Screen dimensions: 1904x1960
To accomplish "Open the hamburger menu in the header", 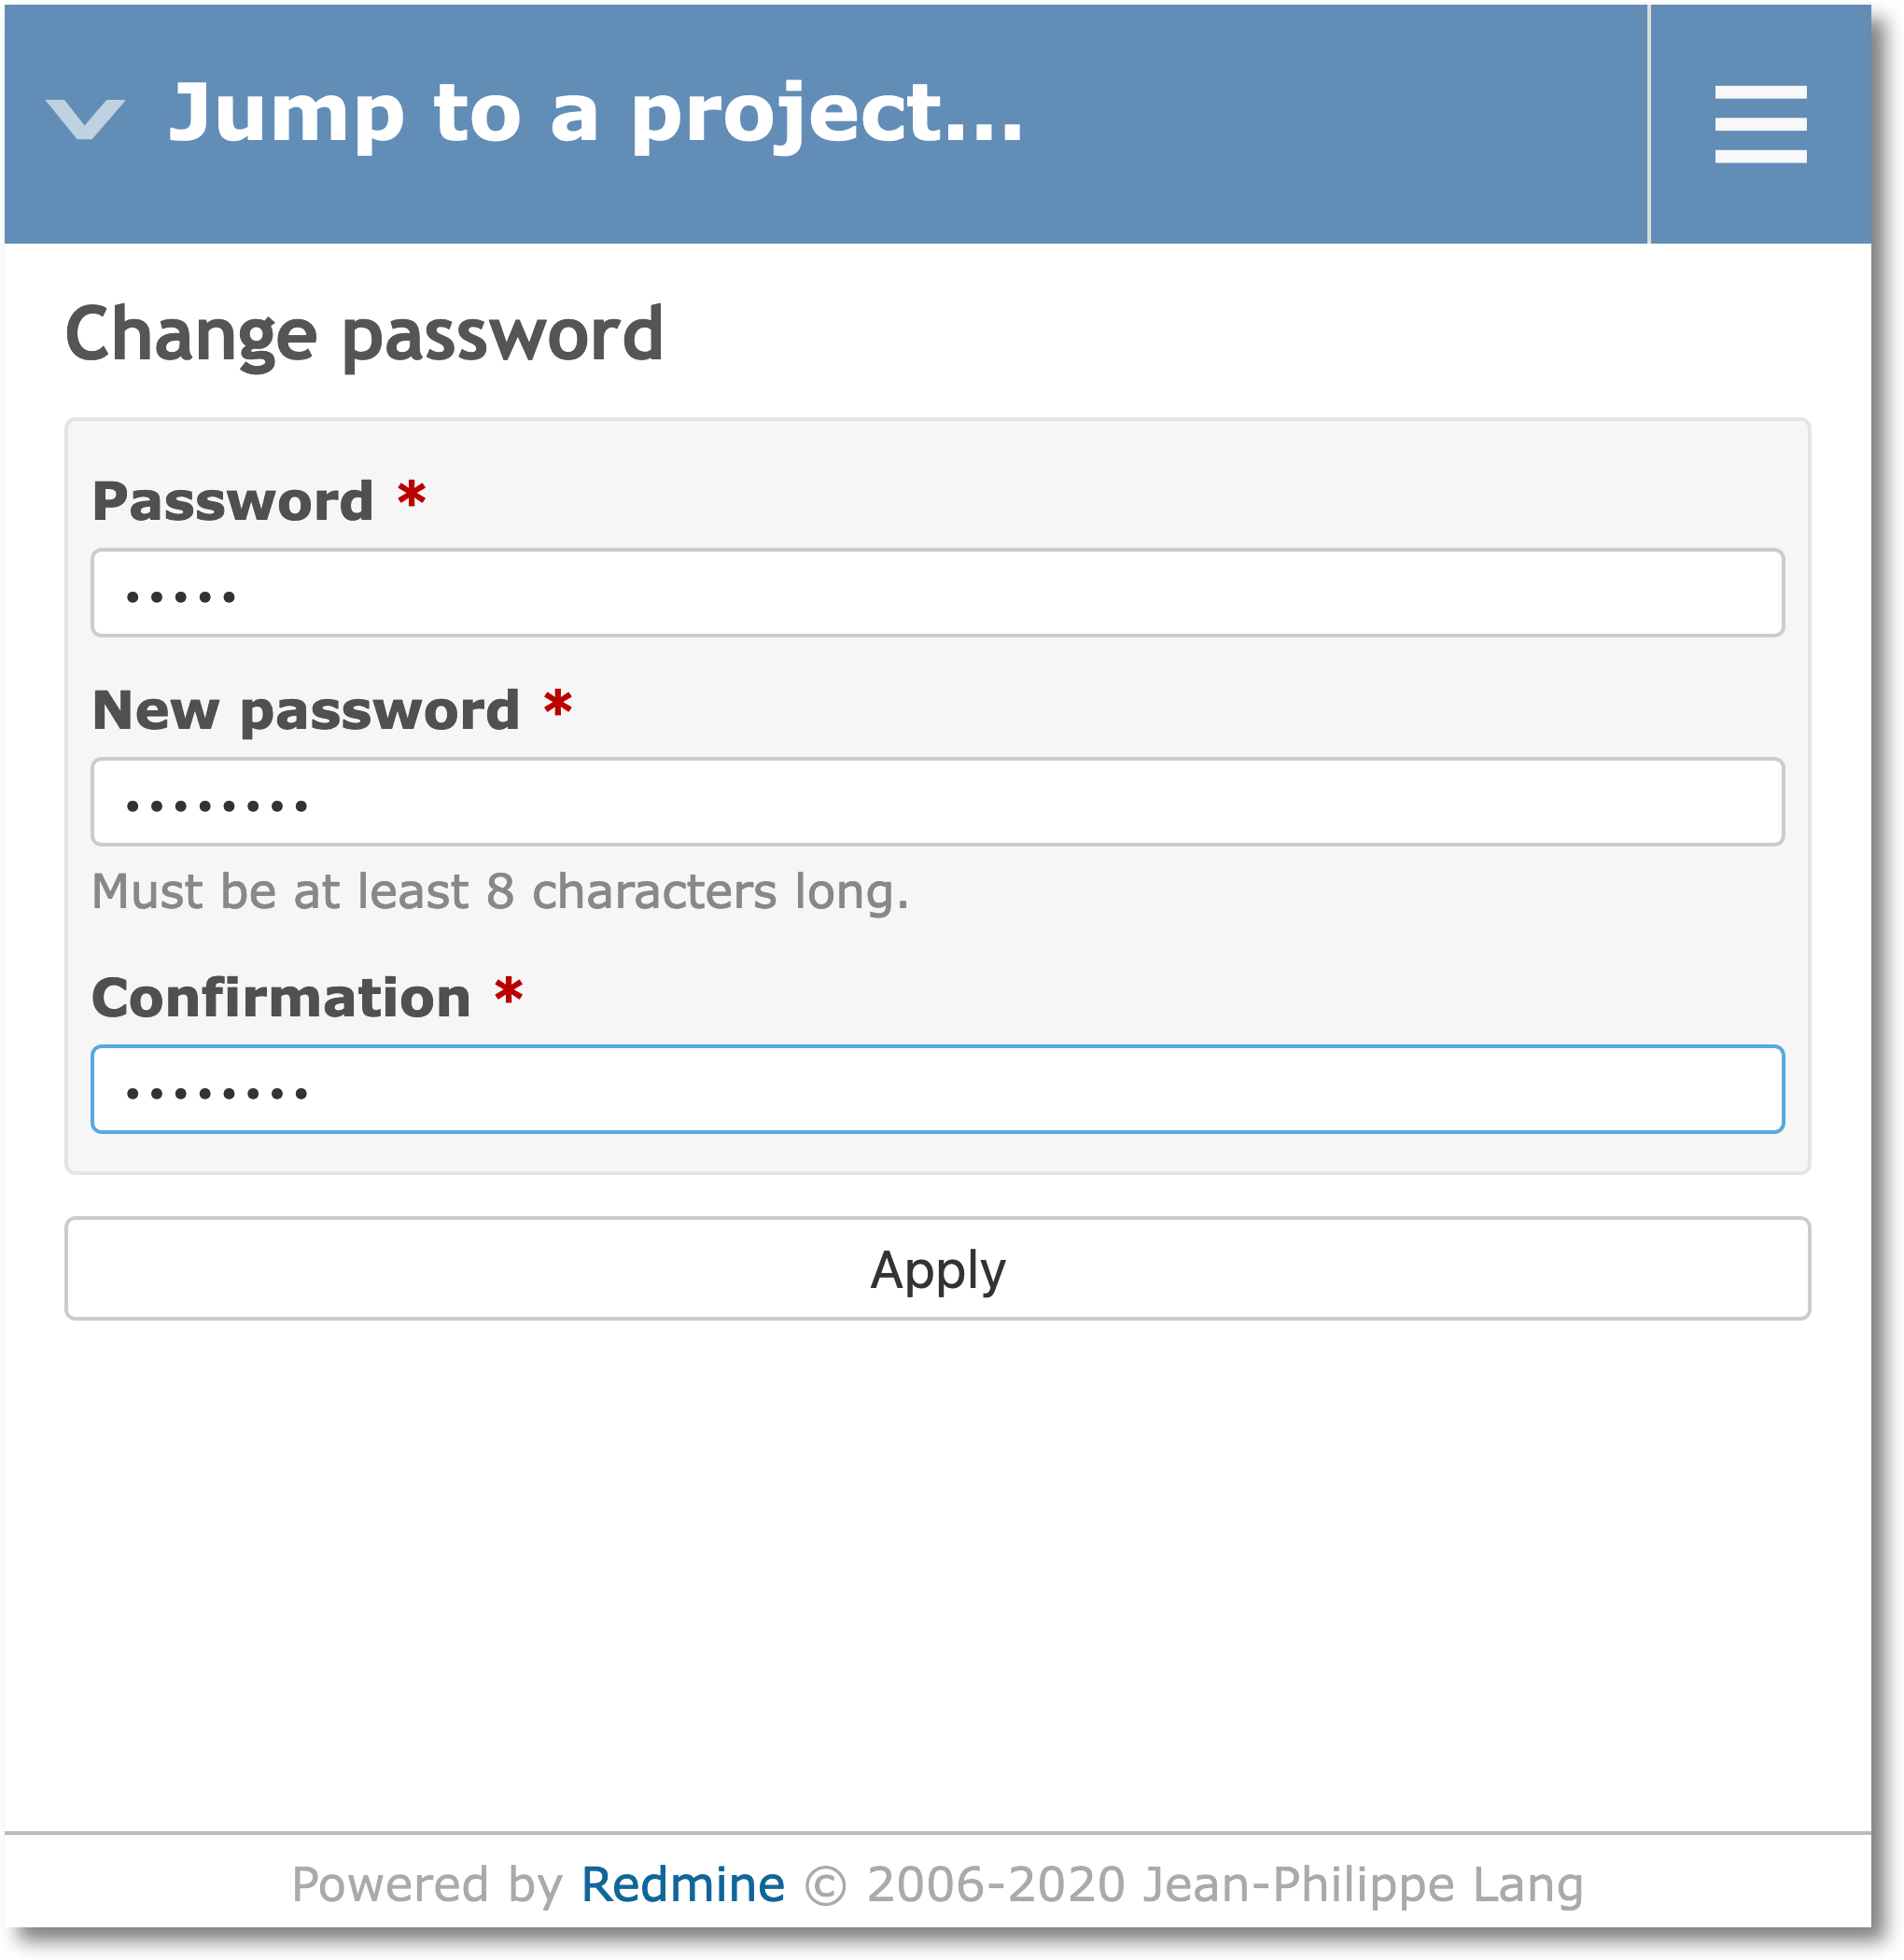I will 1759,124.
